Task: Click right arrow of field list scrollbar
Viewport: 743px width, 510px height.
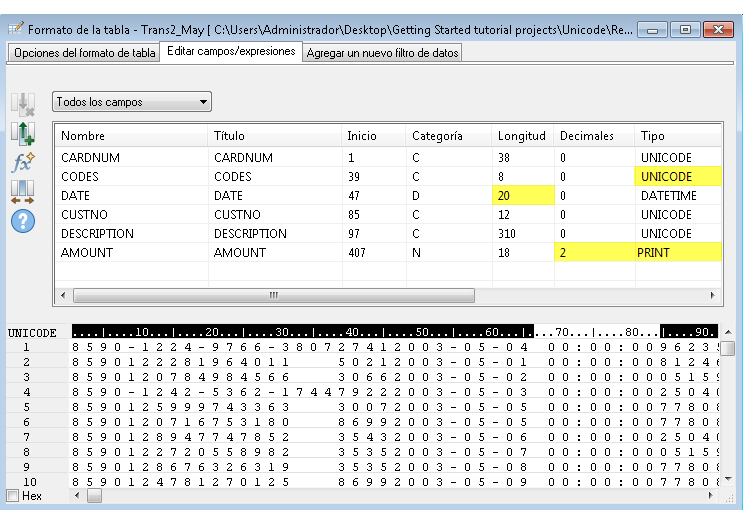Action: pos(714,296)
